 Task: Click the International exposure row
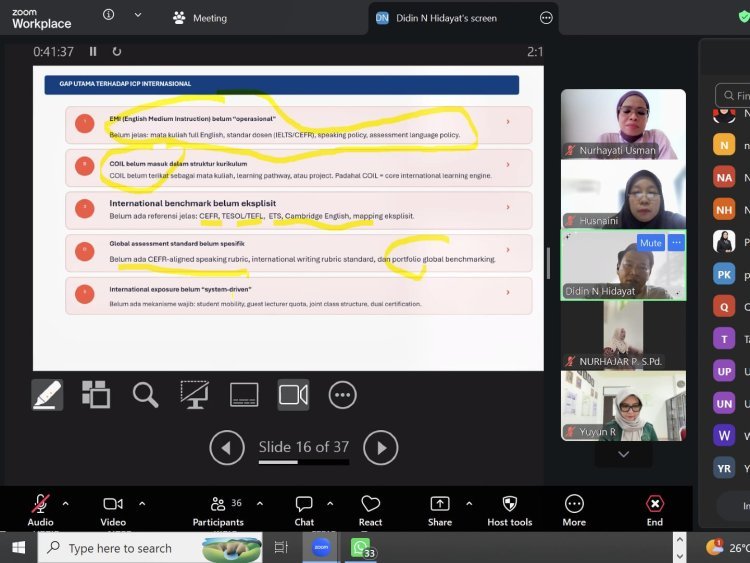click(x=299, y=296)
